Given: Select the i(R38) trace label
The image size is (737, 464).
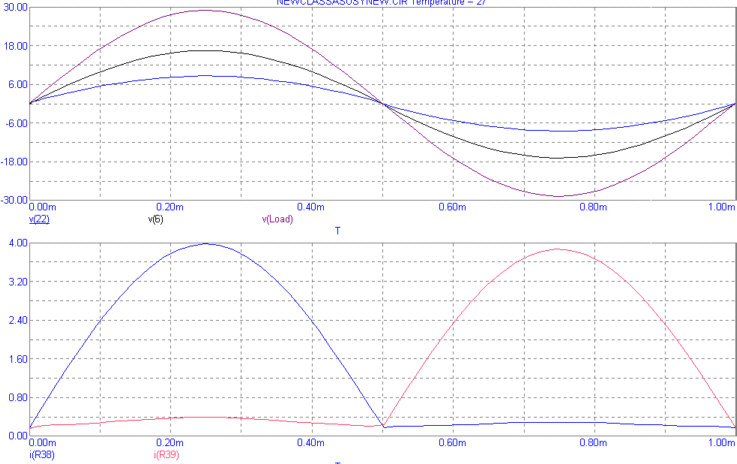Looking at the screenshot, I should point(42,455).
